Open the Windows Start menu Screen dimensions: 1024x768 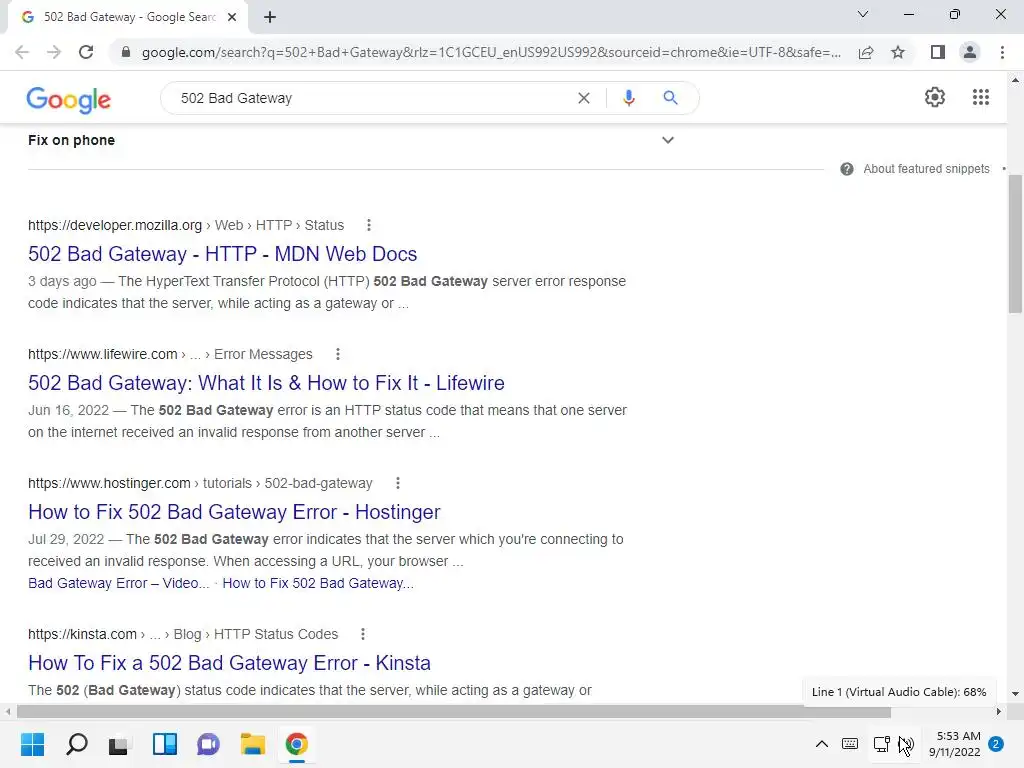[32, 744]
